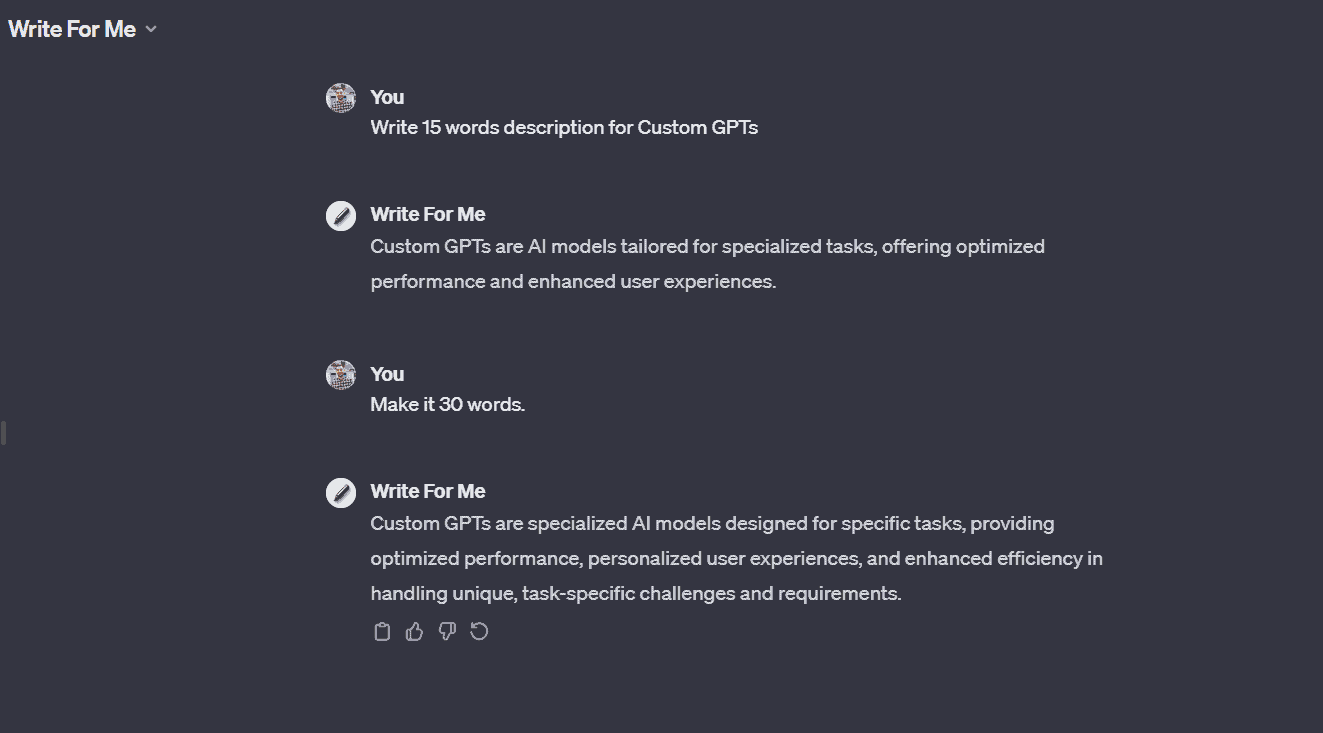Click the first 'Write For Me' sender label
The width and height of the screenshot is (1323, 733).
click(428, 214)
